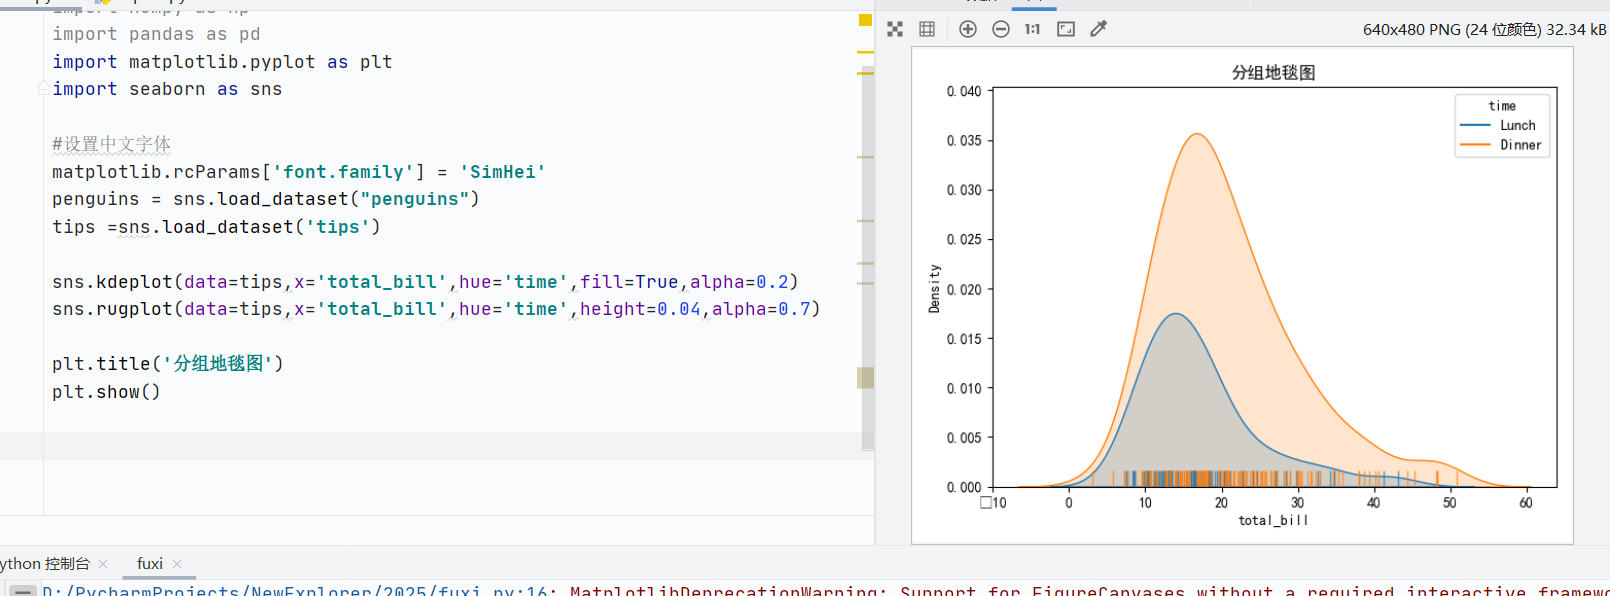Zoom in on the plot image
1610x596 pixels.
(967, 29)
